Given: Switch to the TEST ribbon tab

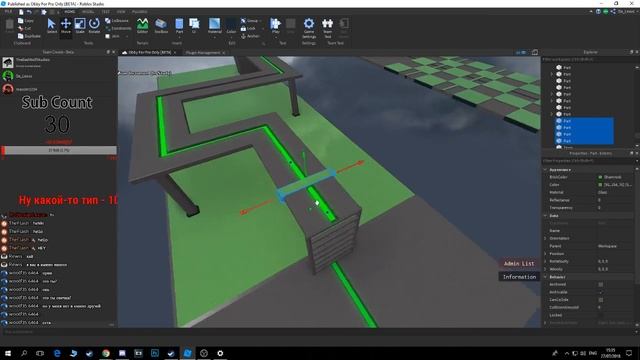Looking at the screenshot, I should coord(106,12).
